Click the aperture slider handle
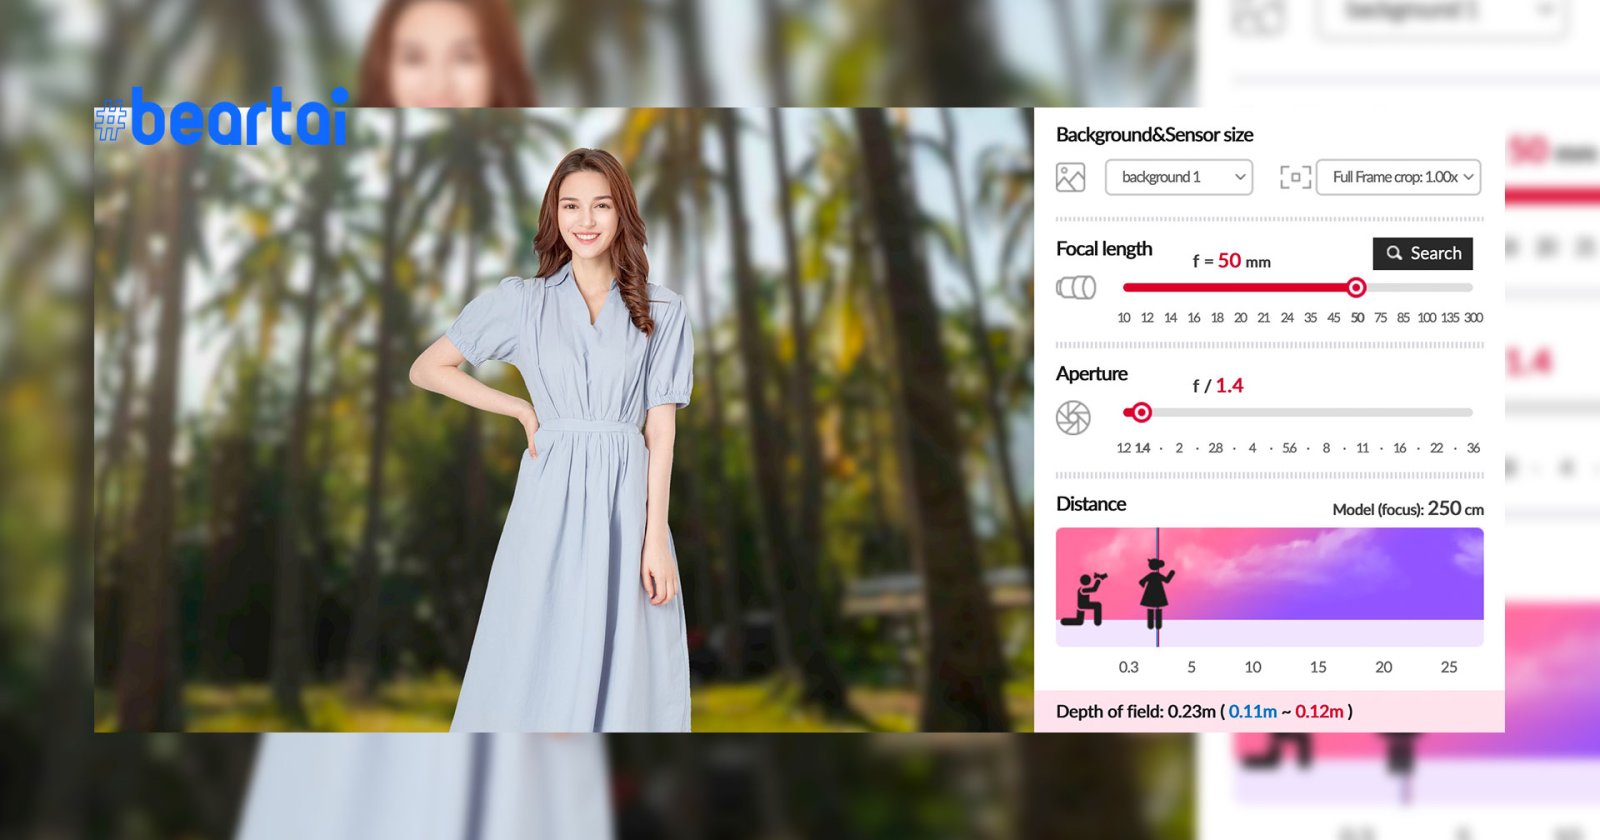This screenshot has width=1600, height=840. point(1141,412)
